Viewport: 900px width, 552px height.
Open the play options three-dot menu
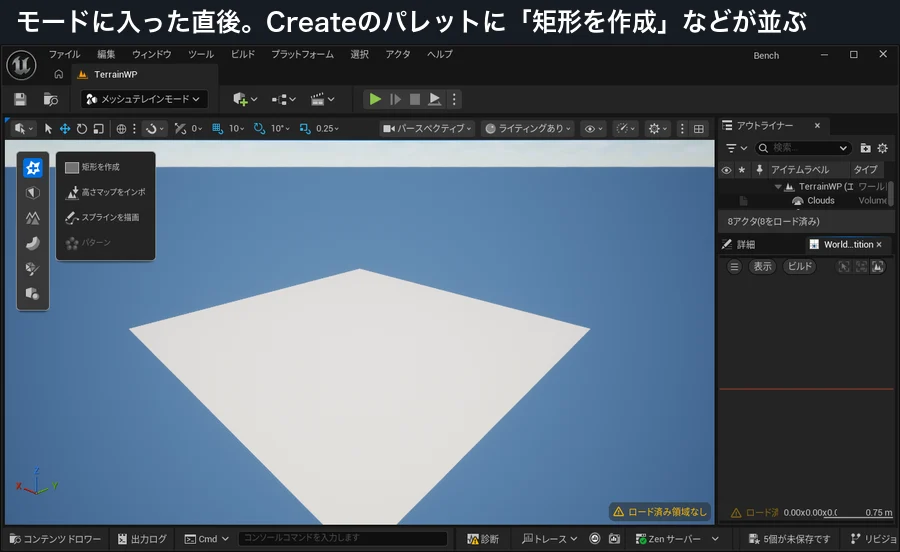(x=454, y=99)
